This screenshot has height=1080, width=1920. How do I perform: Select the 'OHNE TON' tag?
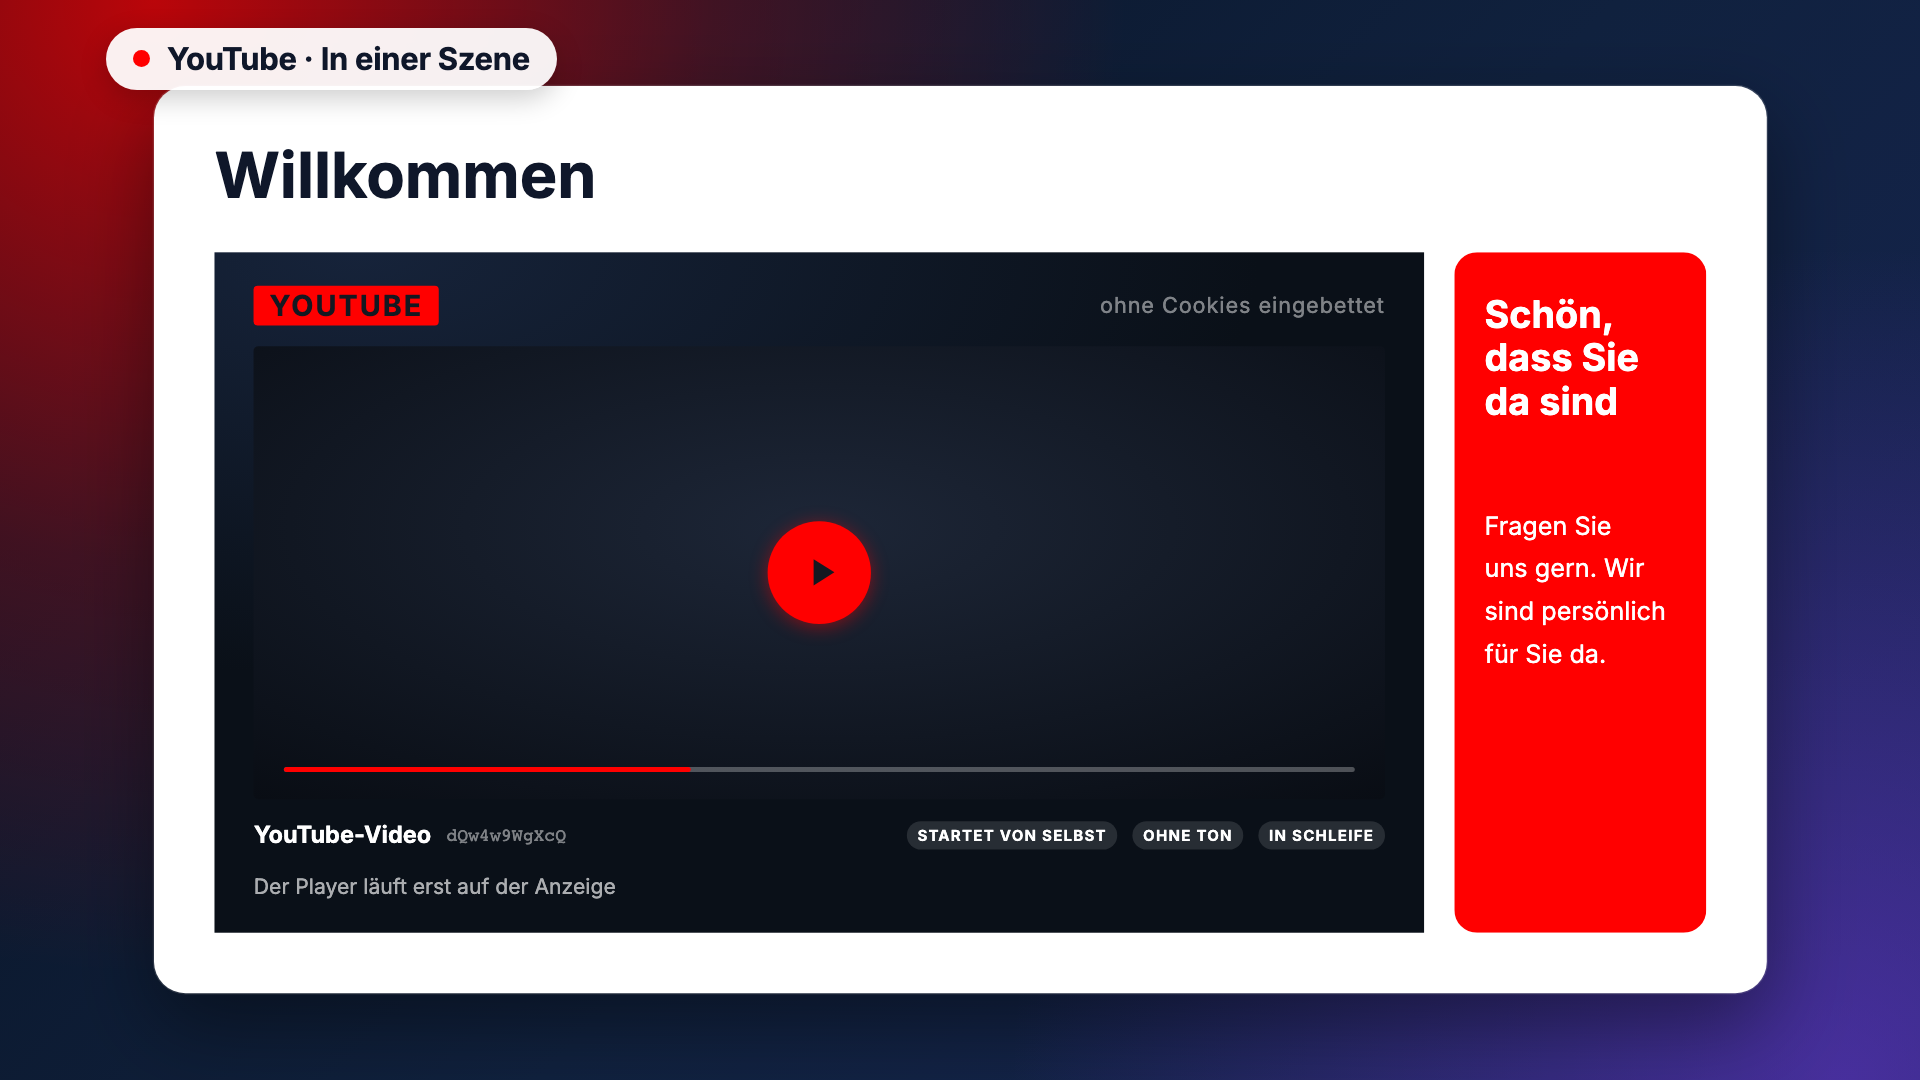[1187, 836]
